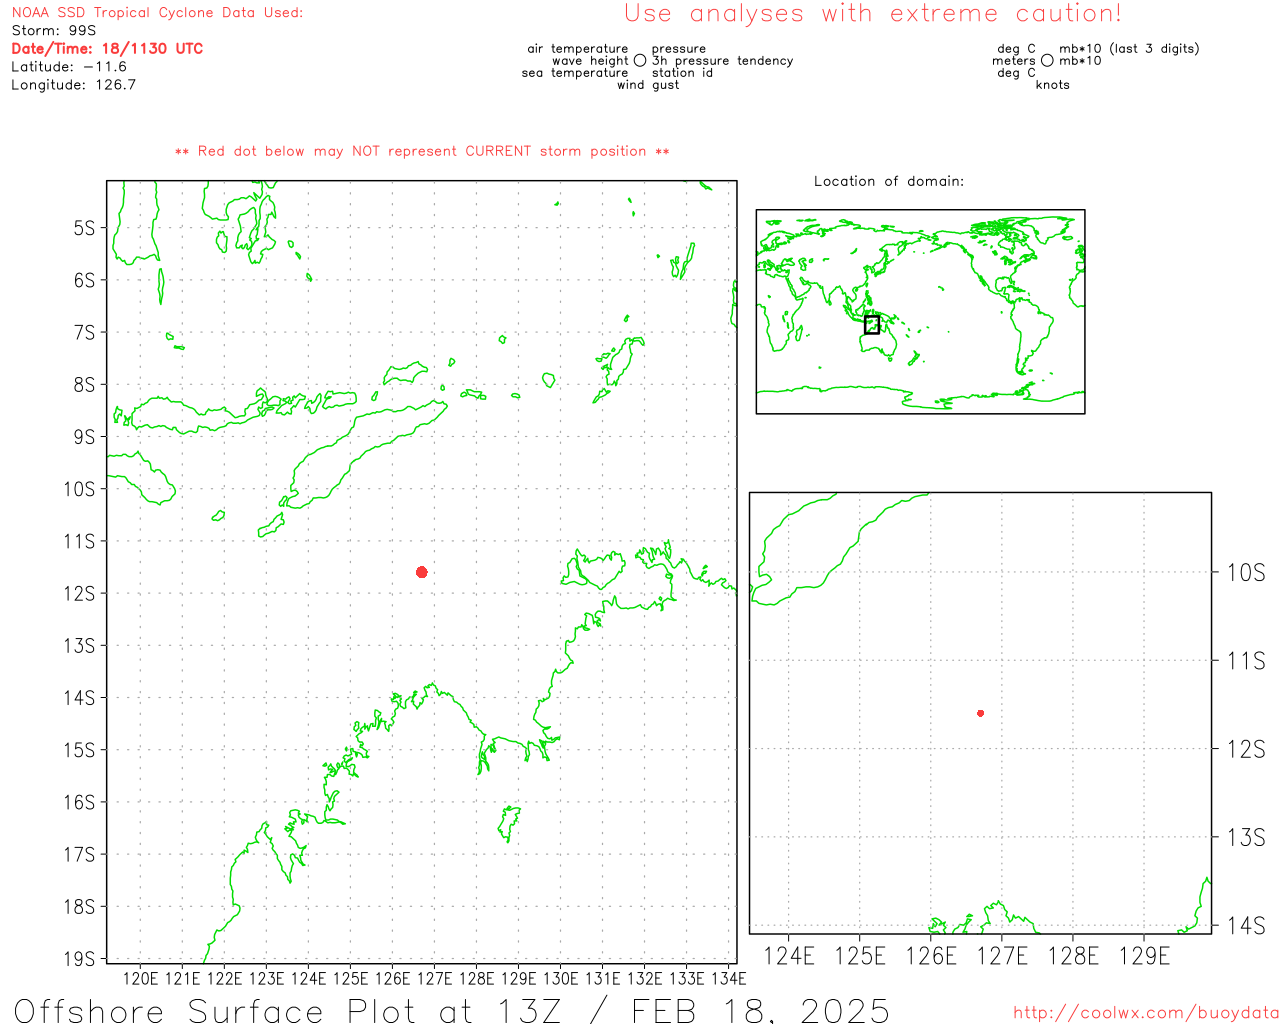Click the '3h pressure tendency' legend label
Screen dimensions: 1280x1024
tap(723, 61)
